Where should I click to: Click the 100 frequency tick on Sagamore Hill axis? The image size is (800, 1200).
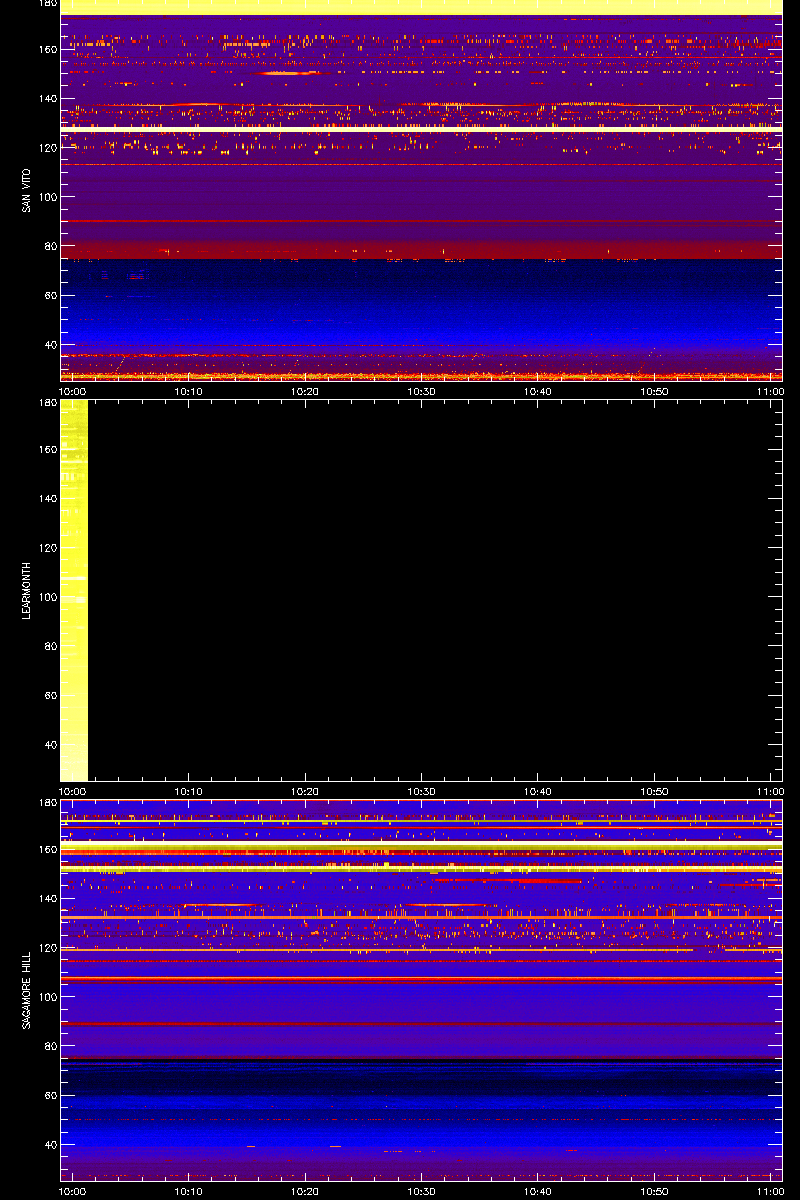click(x=47, y=997)
